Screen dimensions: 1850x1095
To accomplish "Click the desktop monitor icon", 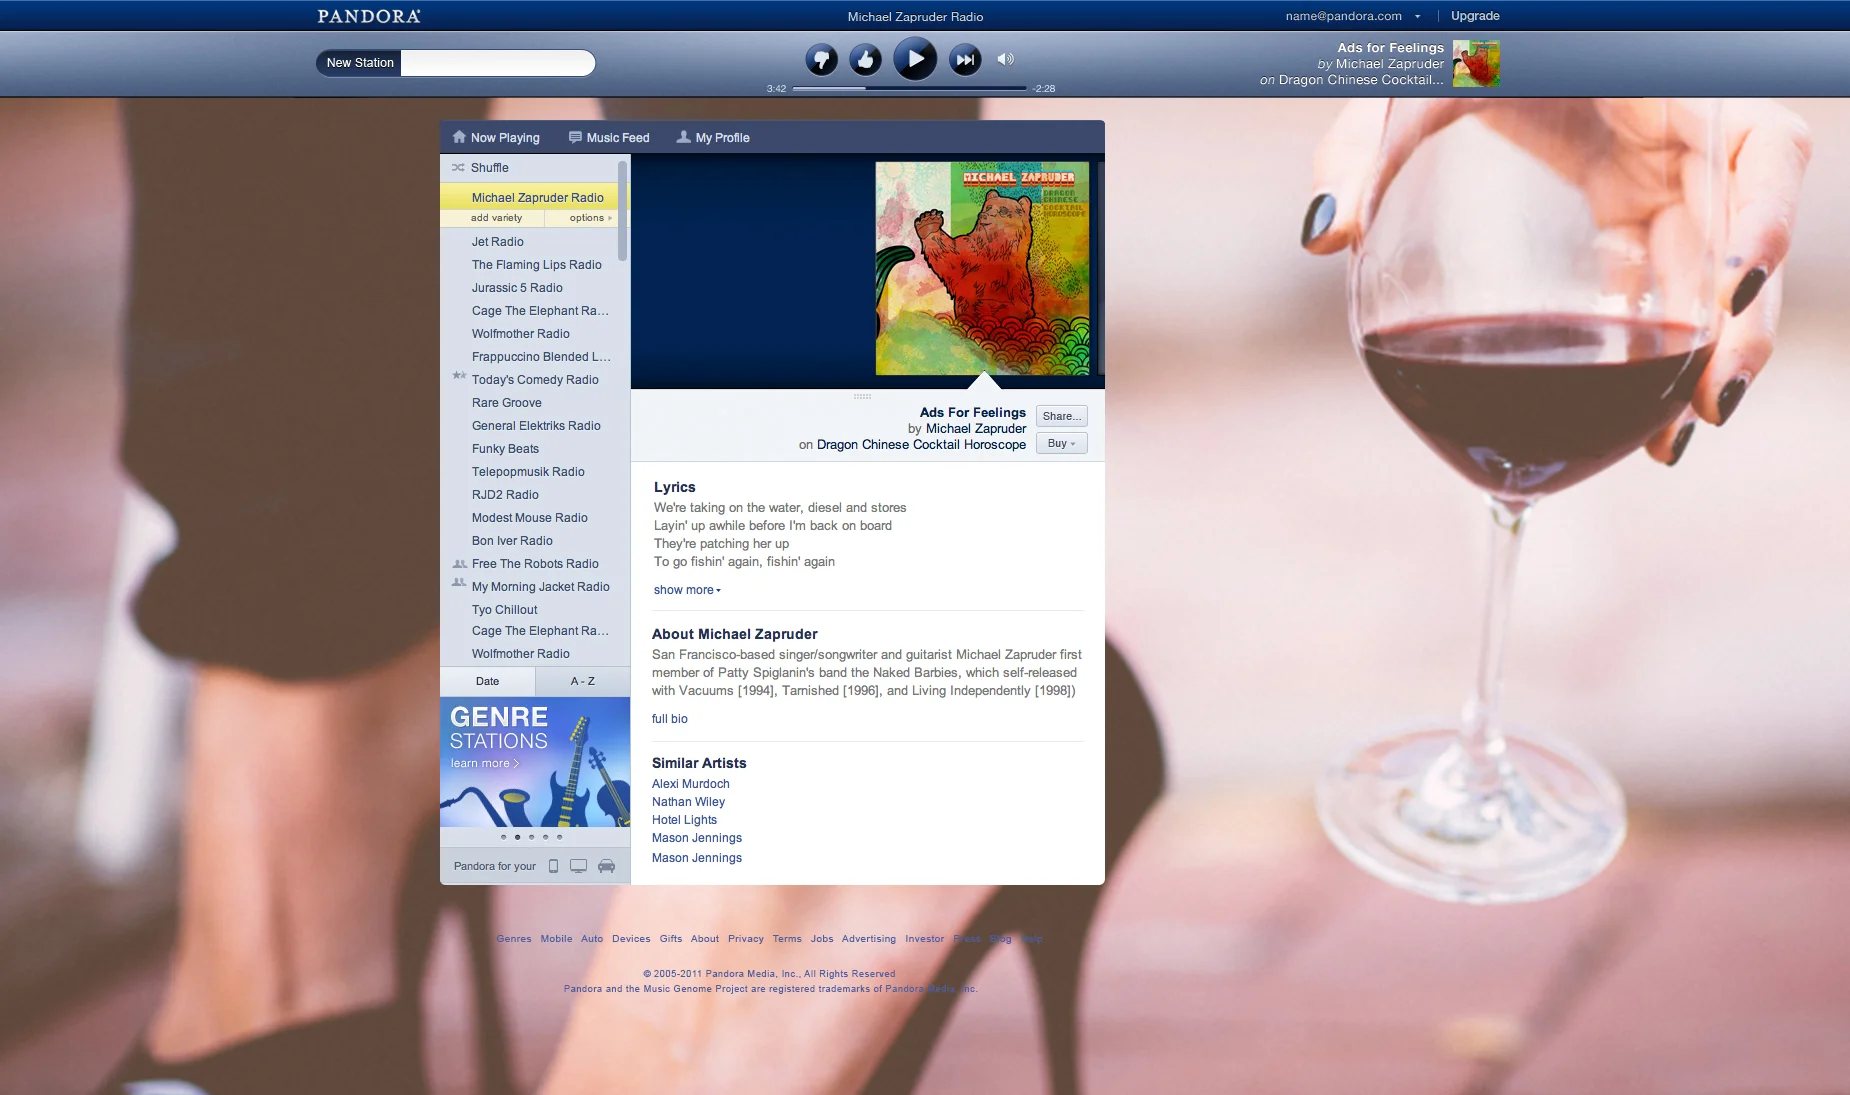I will 578,866.
